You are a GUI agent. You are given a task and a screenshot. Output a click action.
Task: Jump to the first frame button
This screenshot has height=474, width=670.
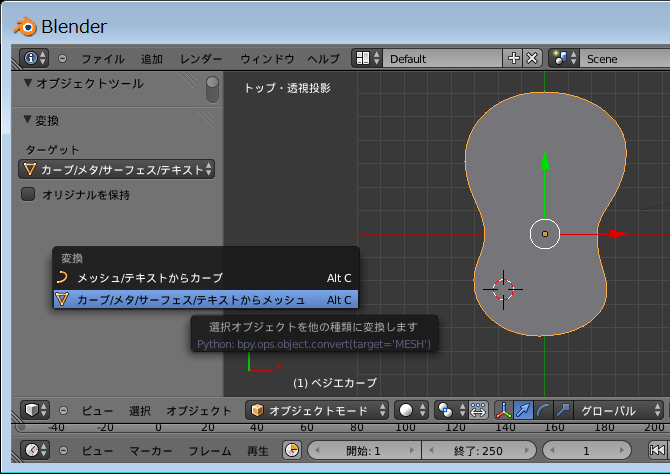657,450
